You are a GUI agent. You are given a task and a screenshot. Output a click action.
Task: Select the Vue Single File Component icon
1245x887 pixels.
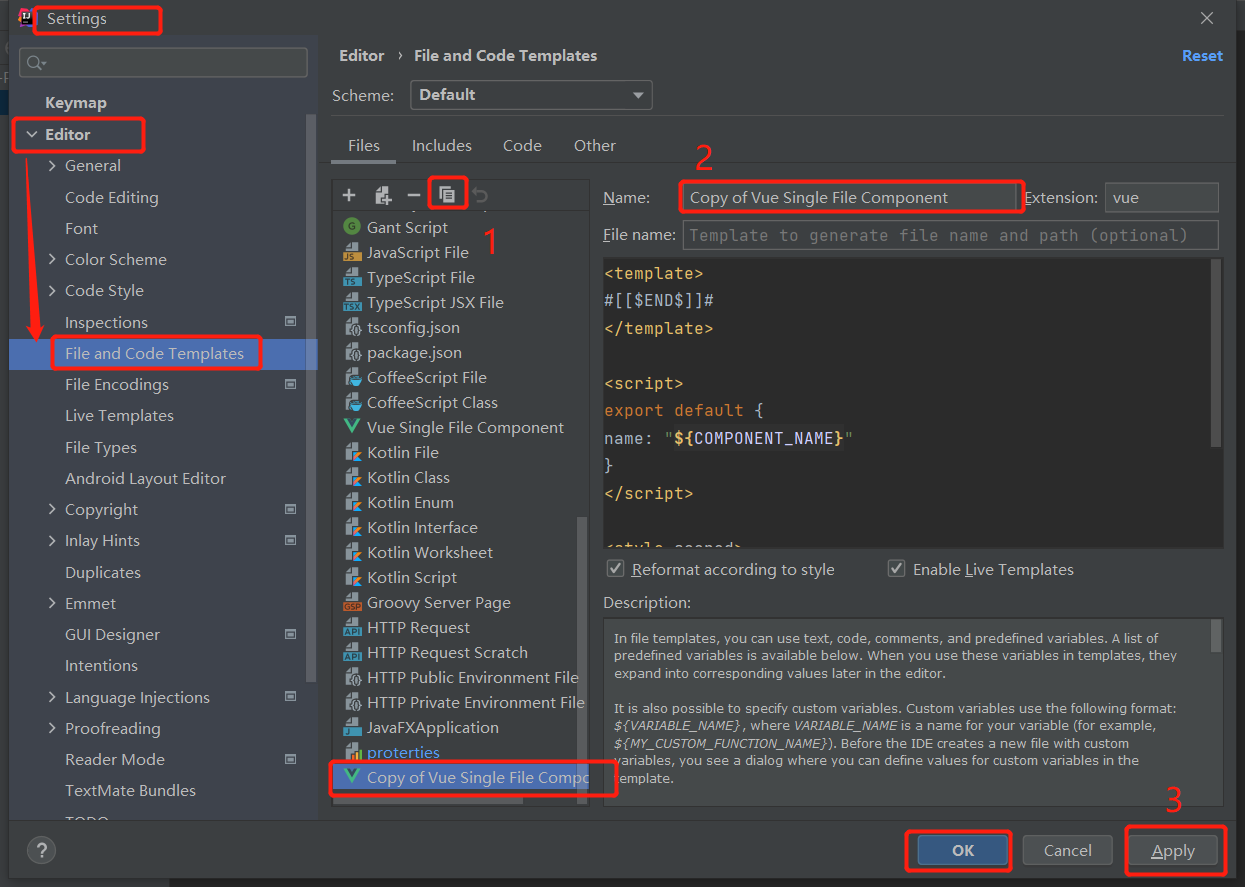(x=351, y=427)
